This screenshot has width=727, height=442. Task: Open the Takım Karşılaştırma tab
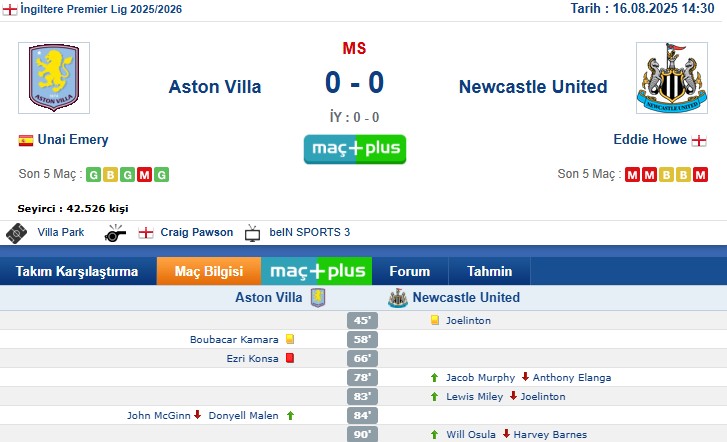point(77,271)
